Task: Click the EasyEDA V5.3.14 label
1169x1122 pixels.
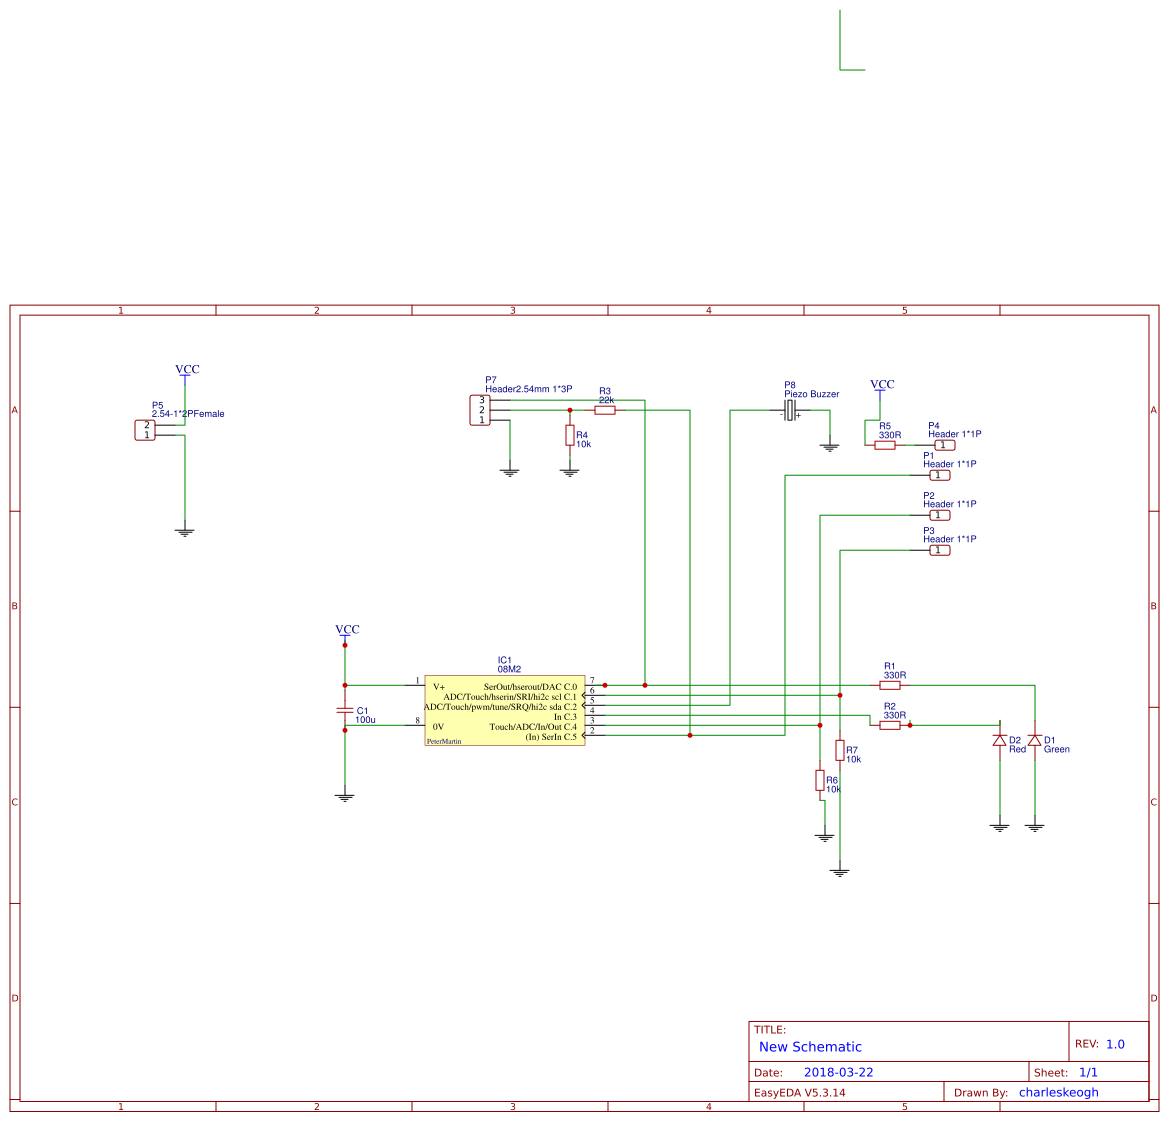Action: tap(800, 1093)
